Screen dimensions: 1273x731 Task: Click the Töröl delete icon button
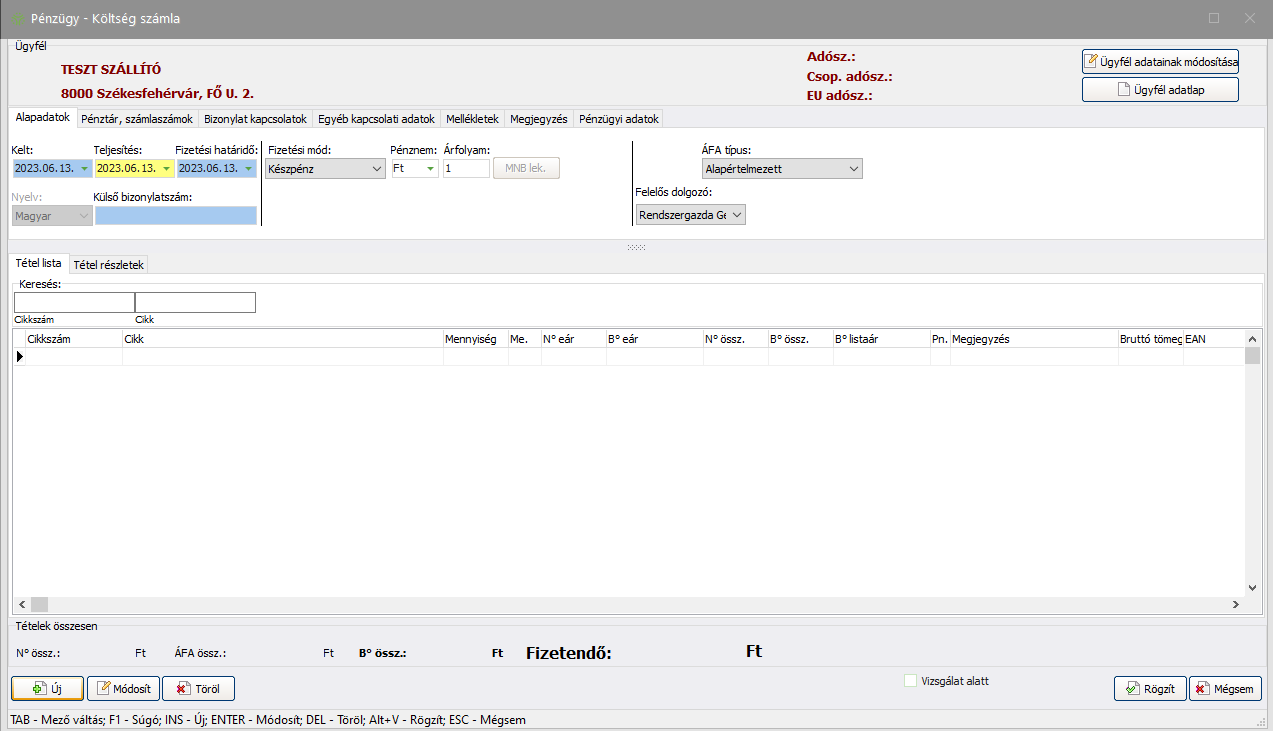(x=198, y=688)
